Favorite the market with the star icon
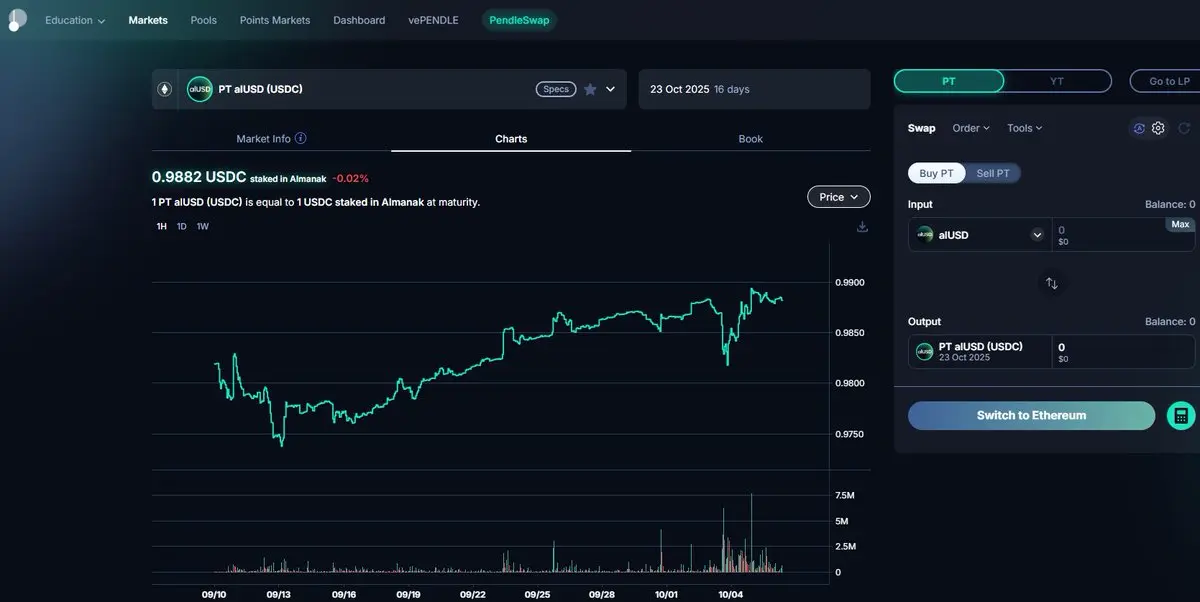1200x602 pixels. [x=590, y=89]
